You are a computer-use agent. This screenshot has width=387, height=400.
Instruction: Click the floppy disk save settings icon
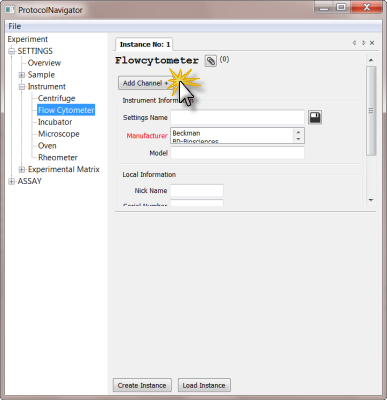point(315,117)
